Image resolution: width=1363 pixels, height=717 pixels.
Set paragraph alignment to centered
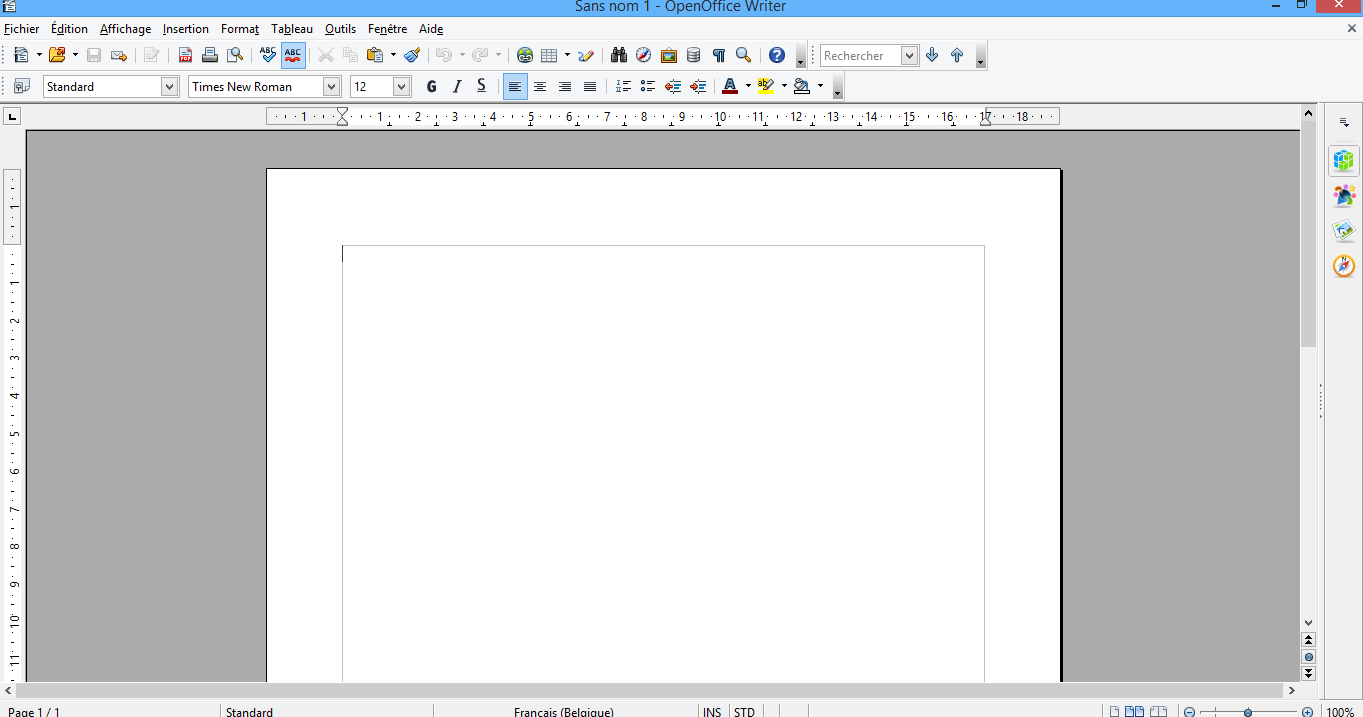[x=540, y=86]
